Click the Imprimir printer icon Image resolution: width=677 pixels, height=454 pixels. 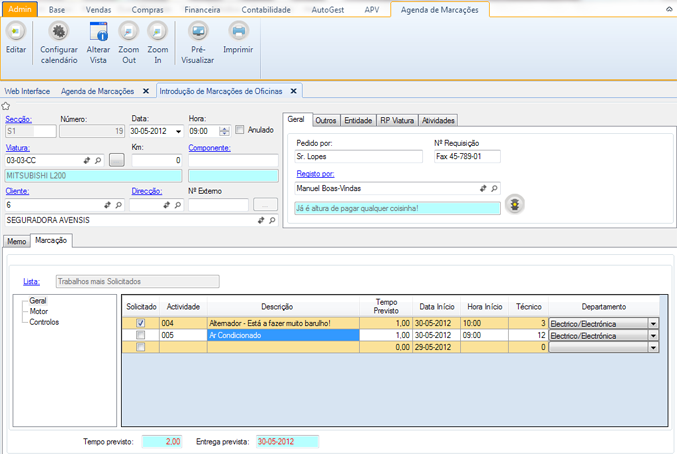[x=238, y=31]
